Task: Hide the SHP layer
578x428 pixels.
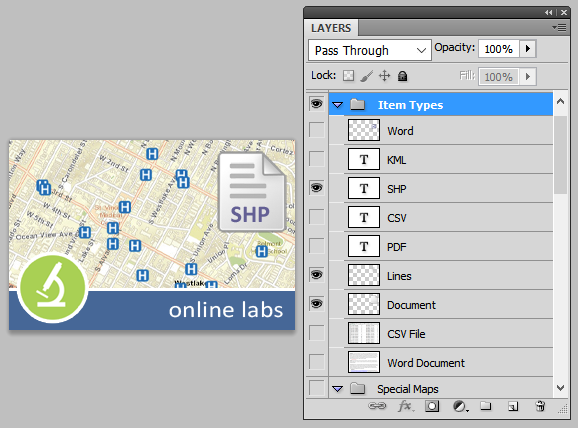Action: [x=316, y=188]
